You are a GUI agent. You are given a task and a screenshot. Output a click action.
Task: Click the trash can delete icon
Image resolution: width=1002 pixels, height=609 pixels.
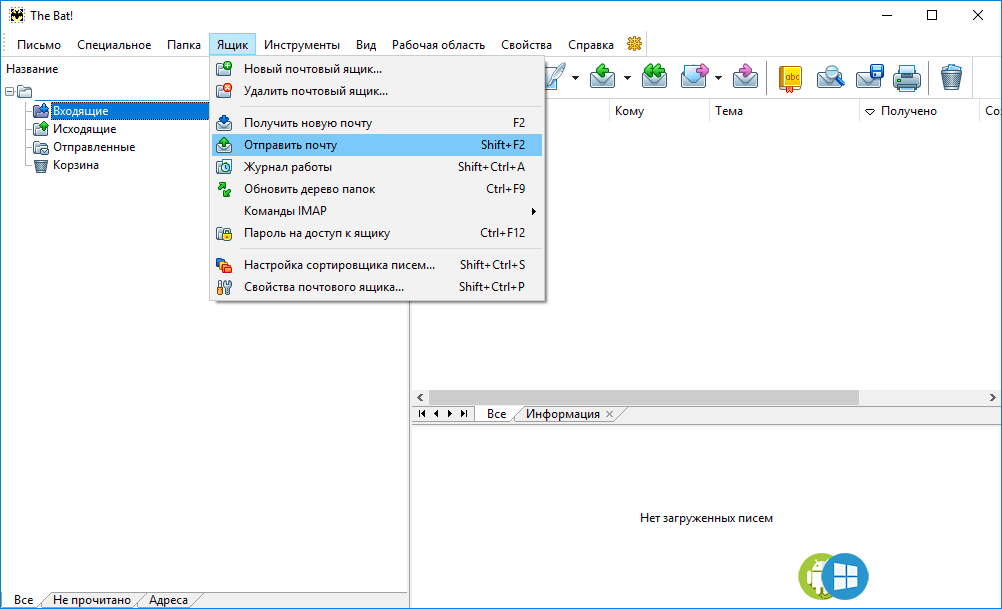(x=951, y=77)
